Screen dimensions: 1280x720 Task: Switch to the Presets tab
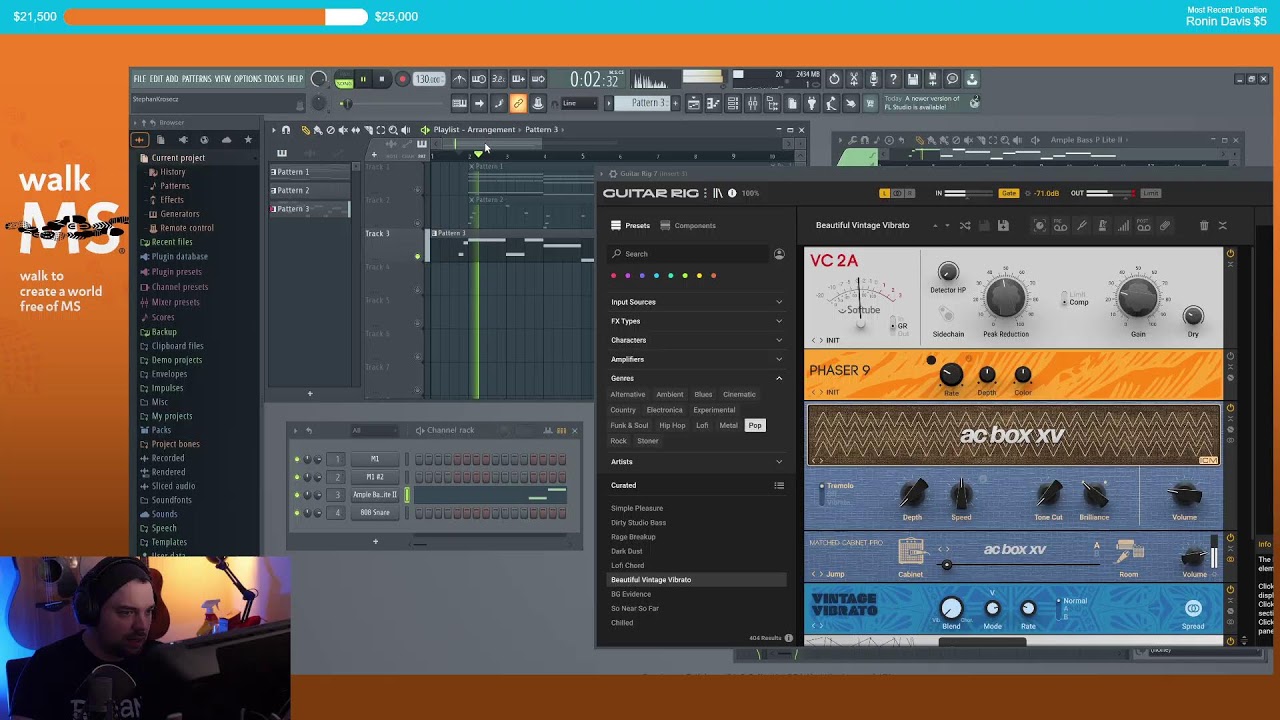coord(631,226)
